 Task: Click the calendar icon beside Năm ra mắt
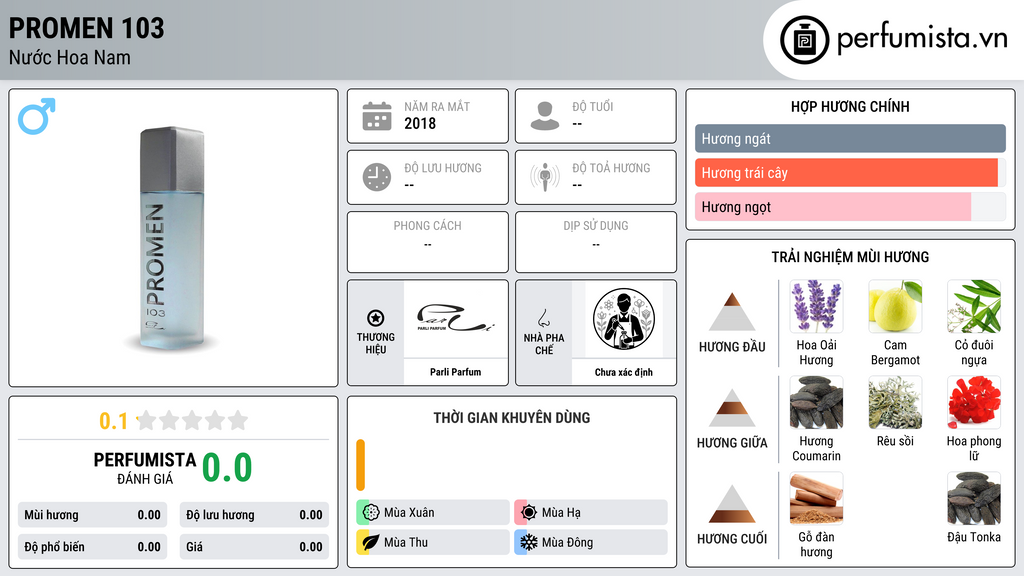[377, 116]
